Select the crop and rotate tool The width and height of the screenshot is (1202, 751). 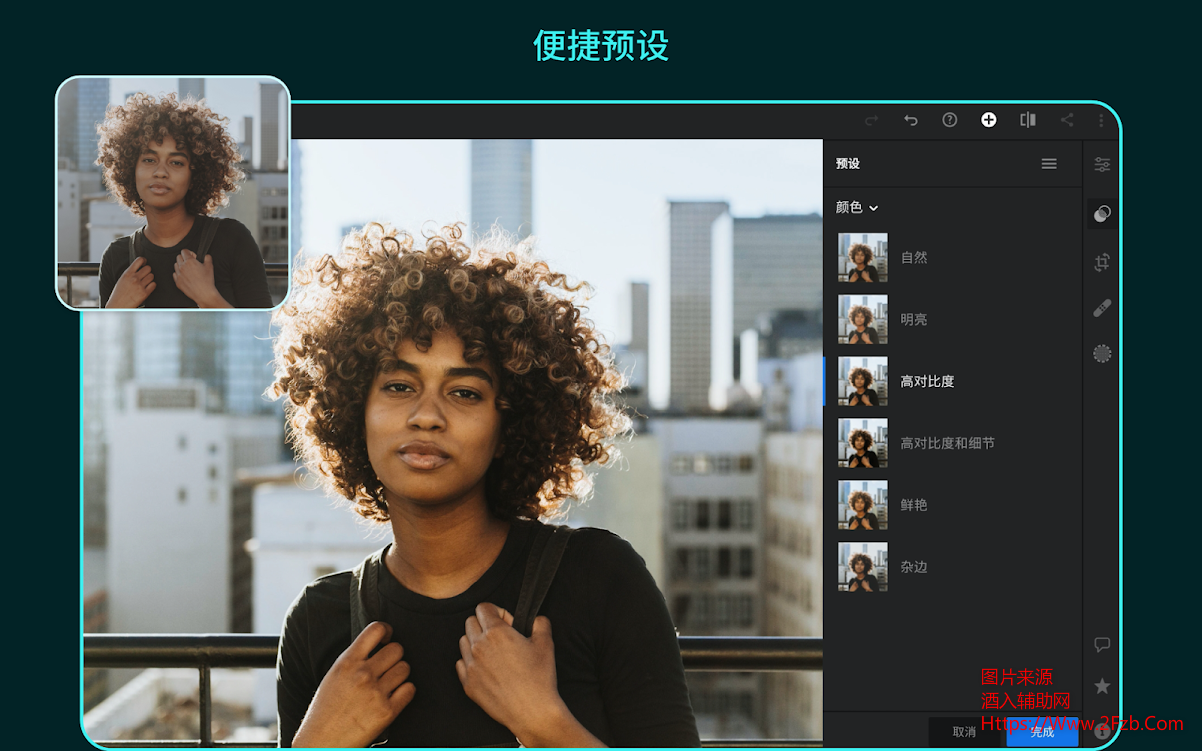click(x=1102, y=262)
